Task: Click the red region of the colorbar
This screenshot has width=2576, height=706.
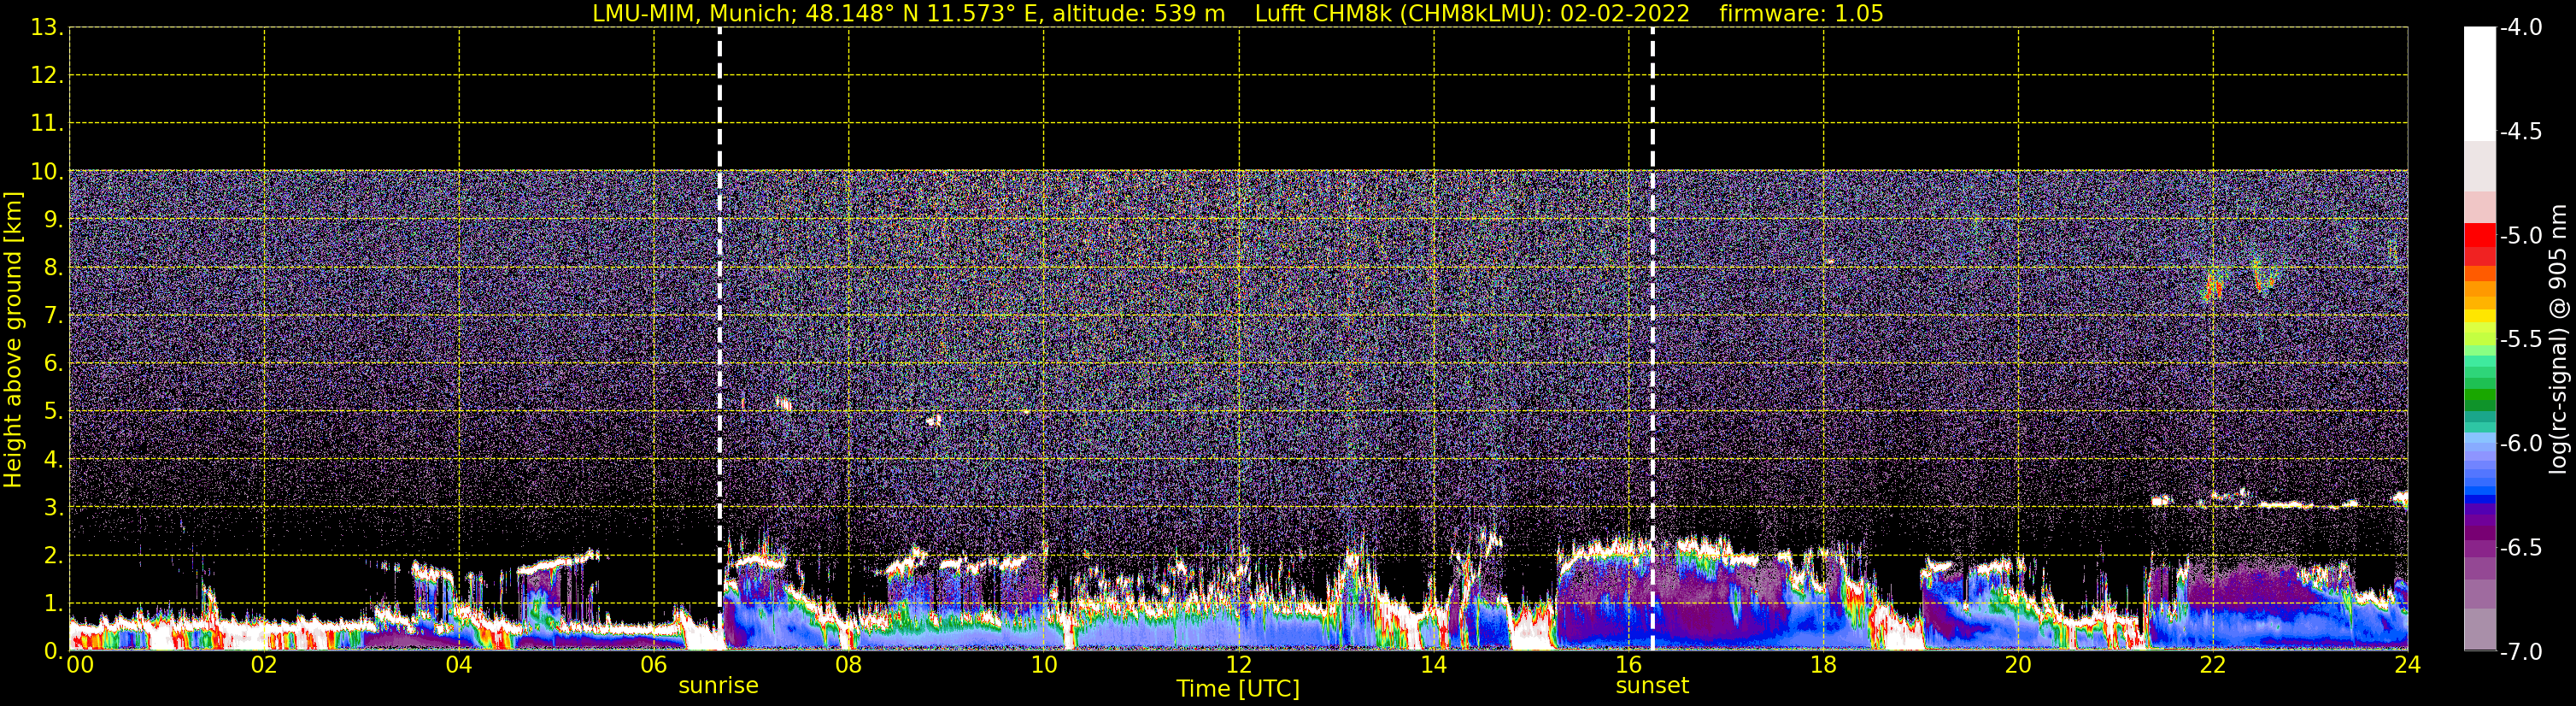Action: 2480,244
